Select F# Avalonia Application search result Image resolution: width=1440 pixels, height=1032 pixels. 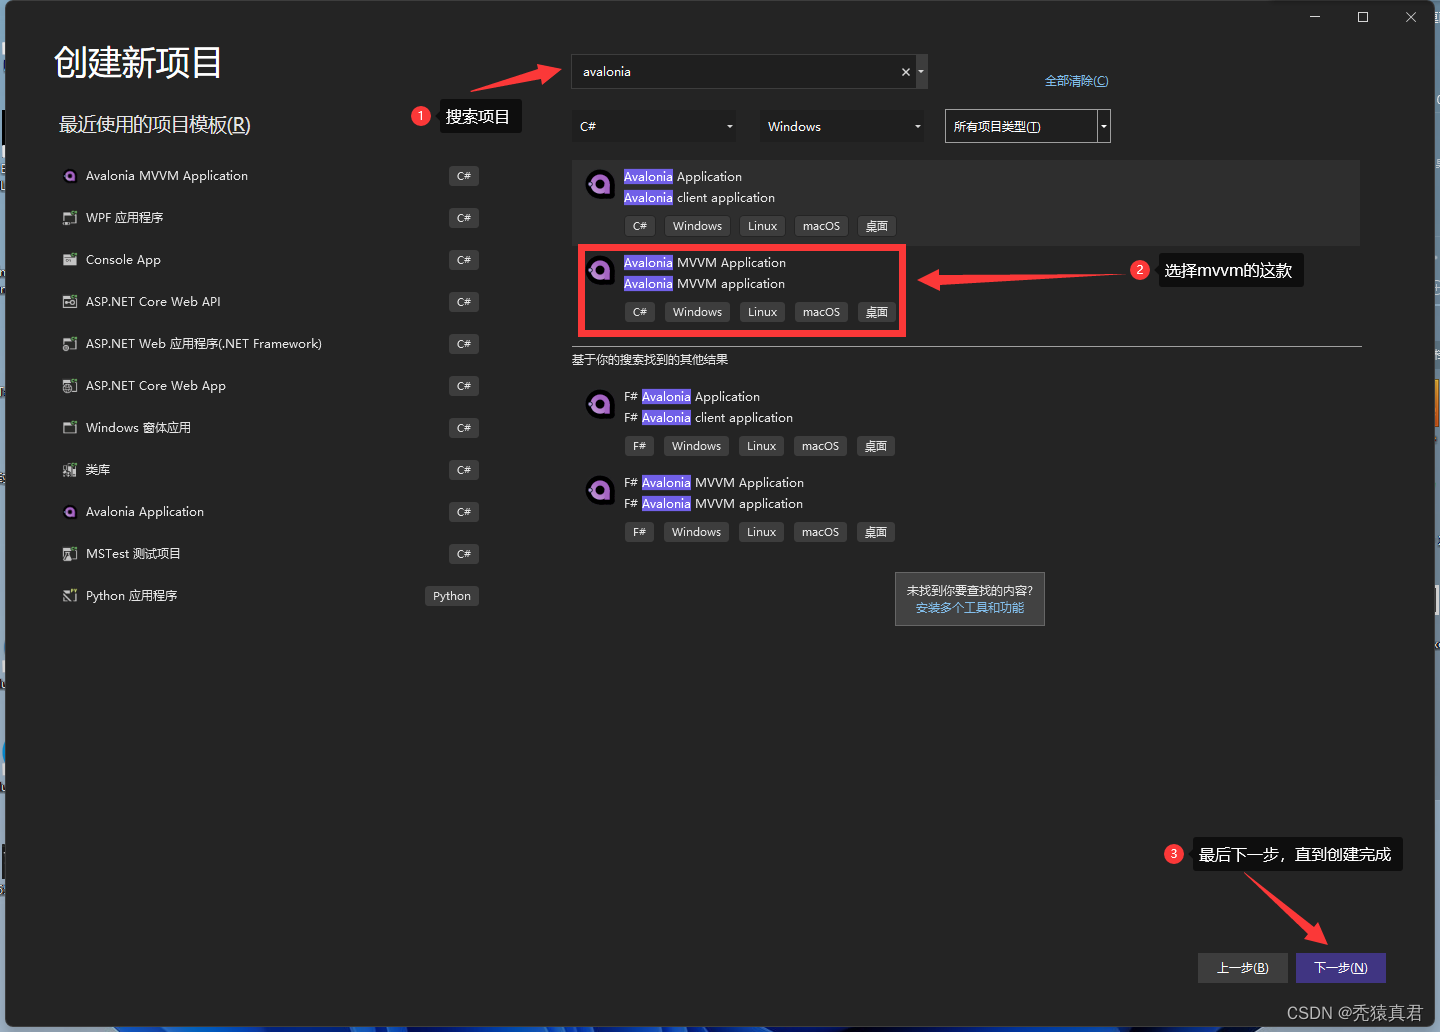(x=966, y=423)
